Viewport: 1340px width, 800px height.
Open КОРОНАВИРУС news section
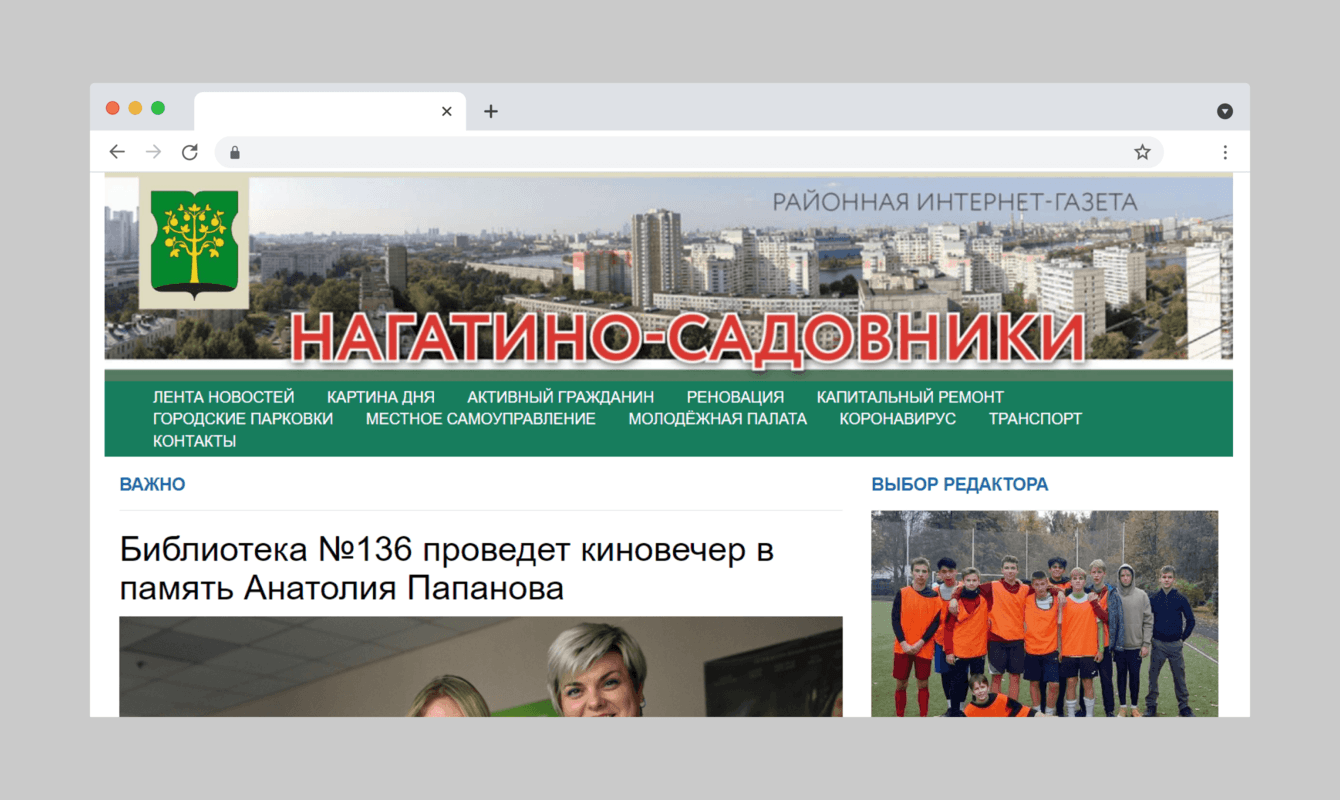[x=898, y=418]
